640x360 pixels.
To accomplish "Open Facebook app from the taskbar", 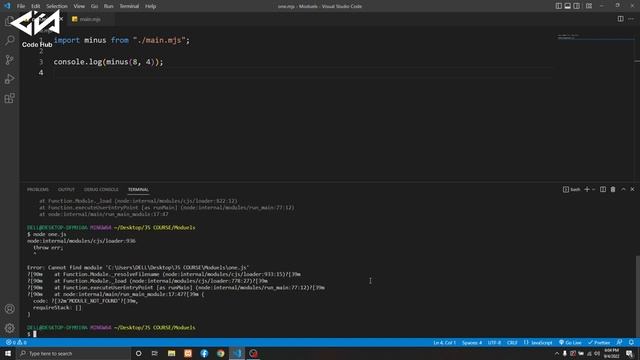I will pos(204,353).
